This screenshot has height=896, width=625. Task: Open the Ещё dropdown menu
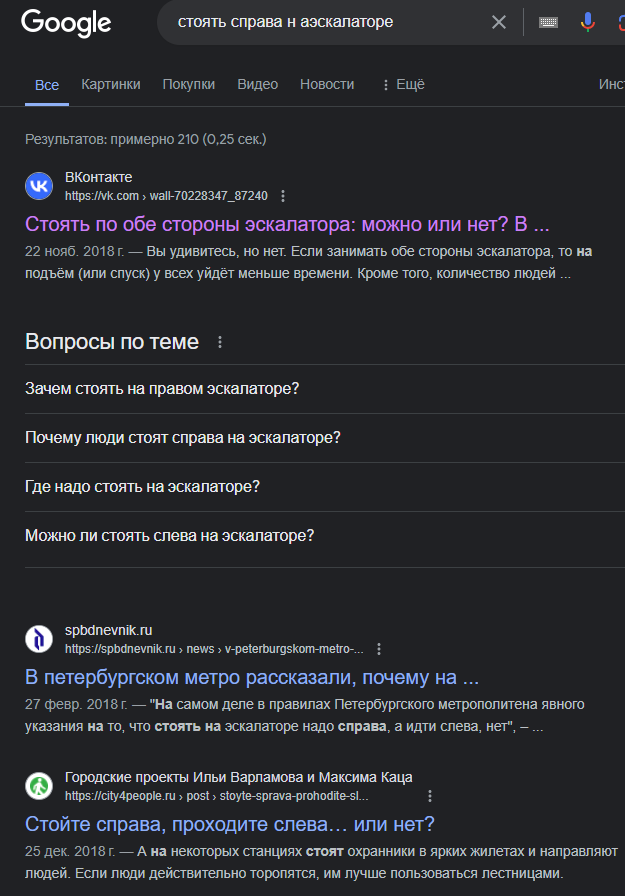coord(403,85)
